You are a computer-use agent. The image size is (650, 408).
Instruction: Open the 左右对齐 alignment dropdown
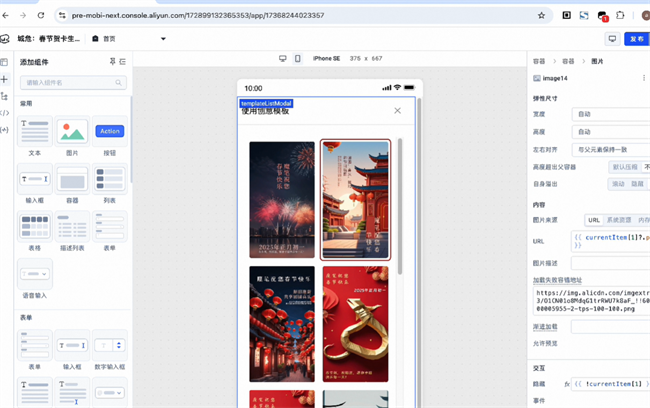coord(611,149)
